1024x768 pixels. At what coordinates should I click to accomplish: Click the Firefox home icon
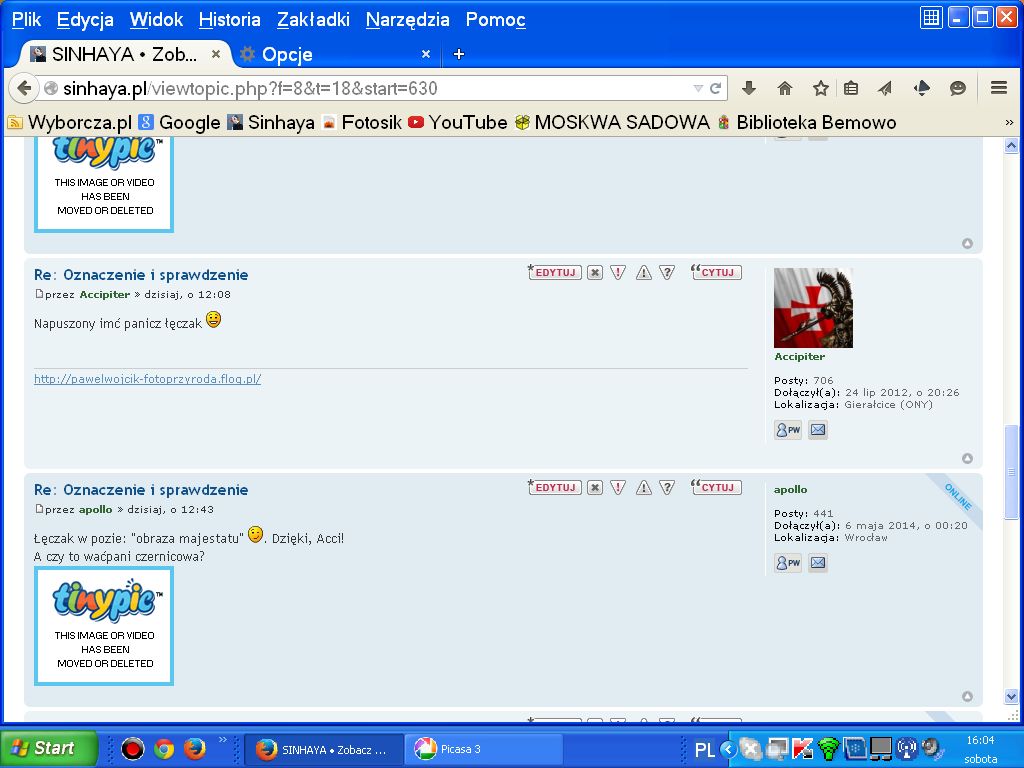785,88
